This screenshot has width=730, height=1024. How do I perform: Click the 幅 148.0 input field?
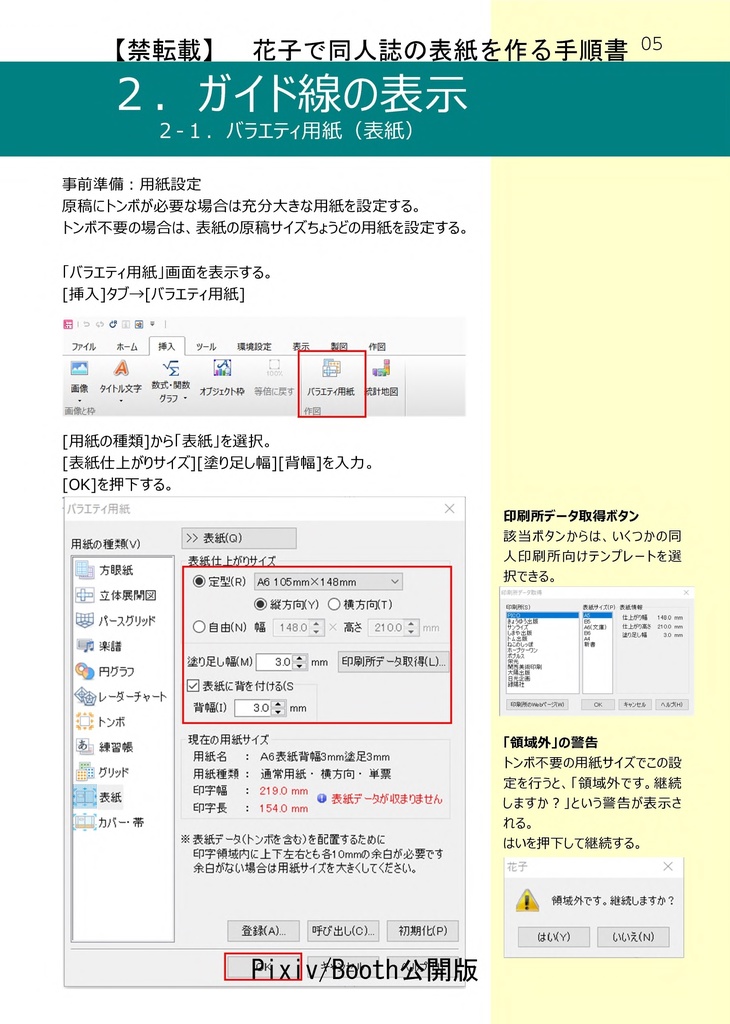click(291, 628)
